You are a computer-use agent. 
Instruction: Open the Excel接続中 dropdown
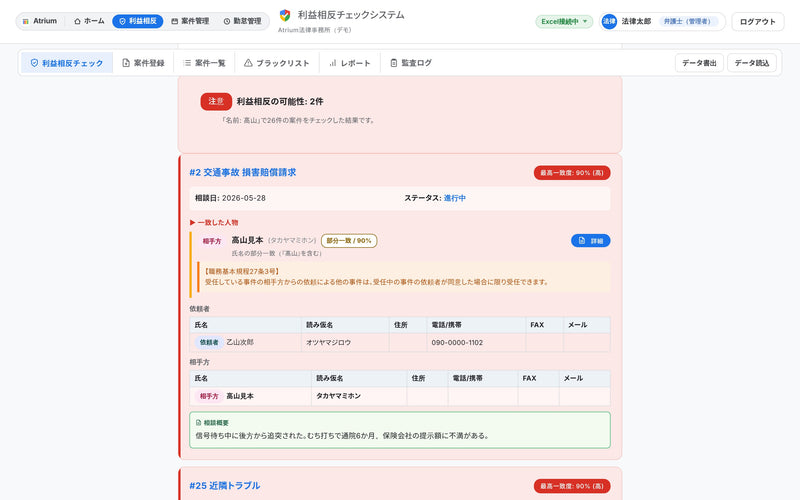(564, 21)
